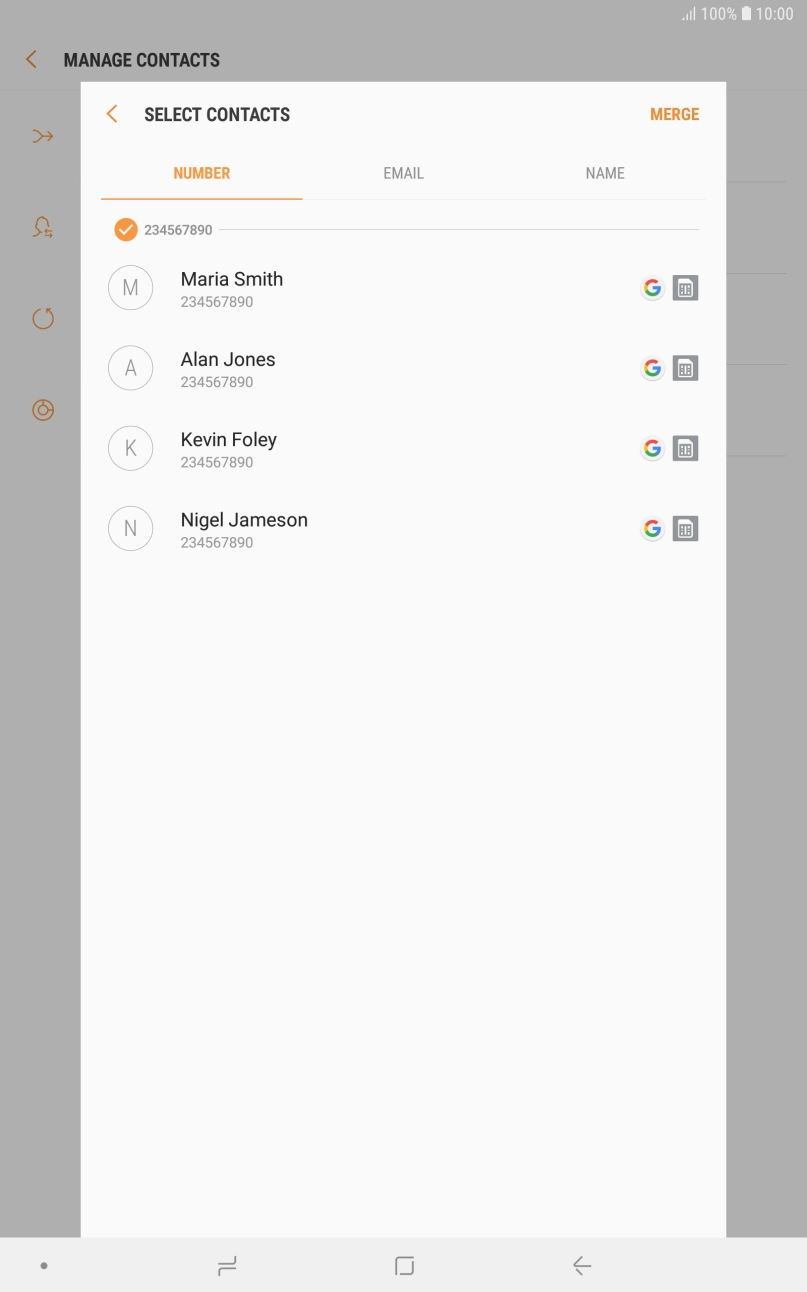Tap the Manage Contacts back arrow

[x=32, y=60]
